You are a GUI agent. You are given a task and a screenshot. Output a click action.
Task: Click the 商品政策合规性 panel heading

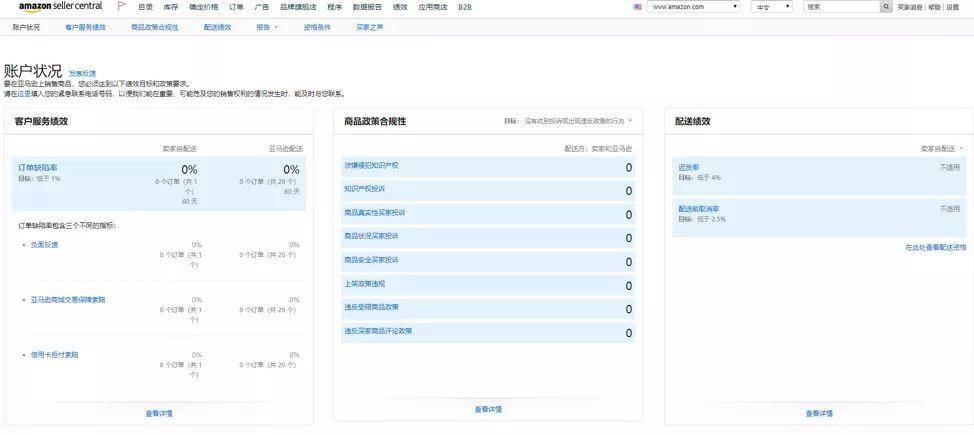tap(375, 121)
